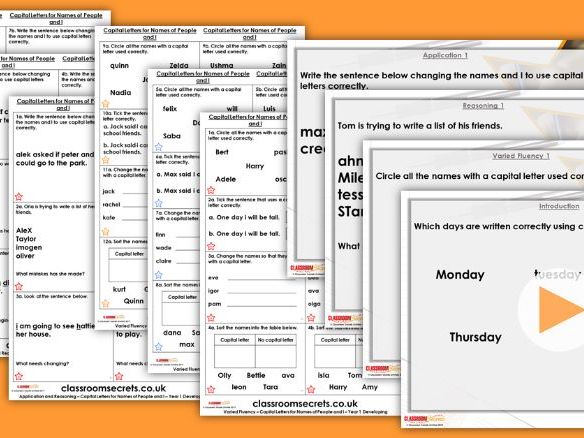Click the name 'wade' in question 7a
Screen dimensions: 584x438
164,248
